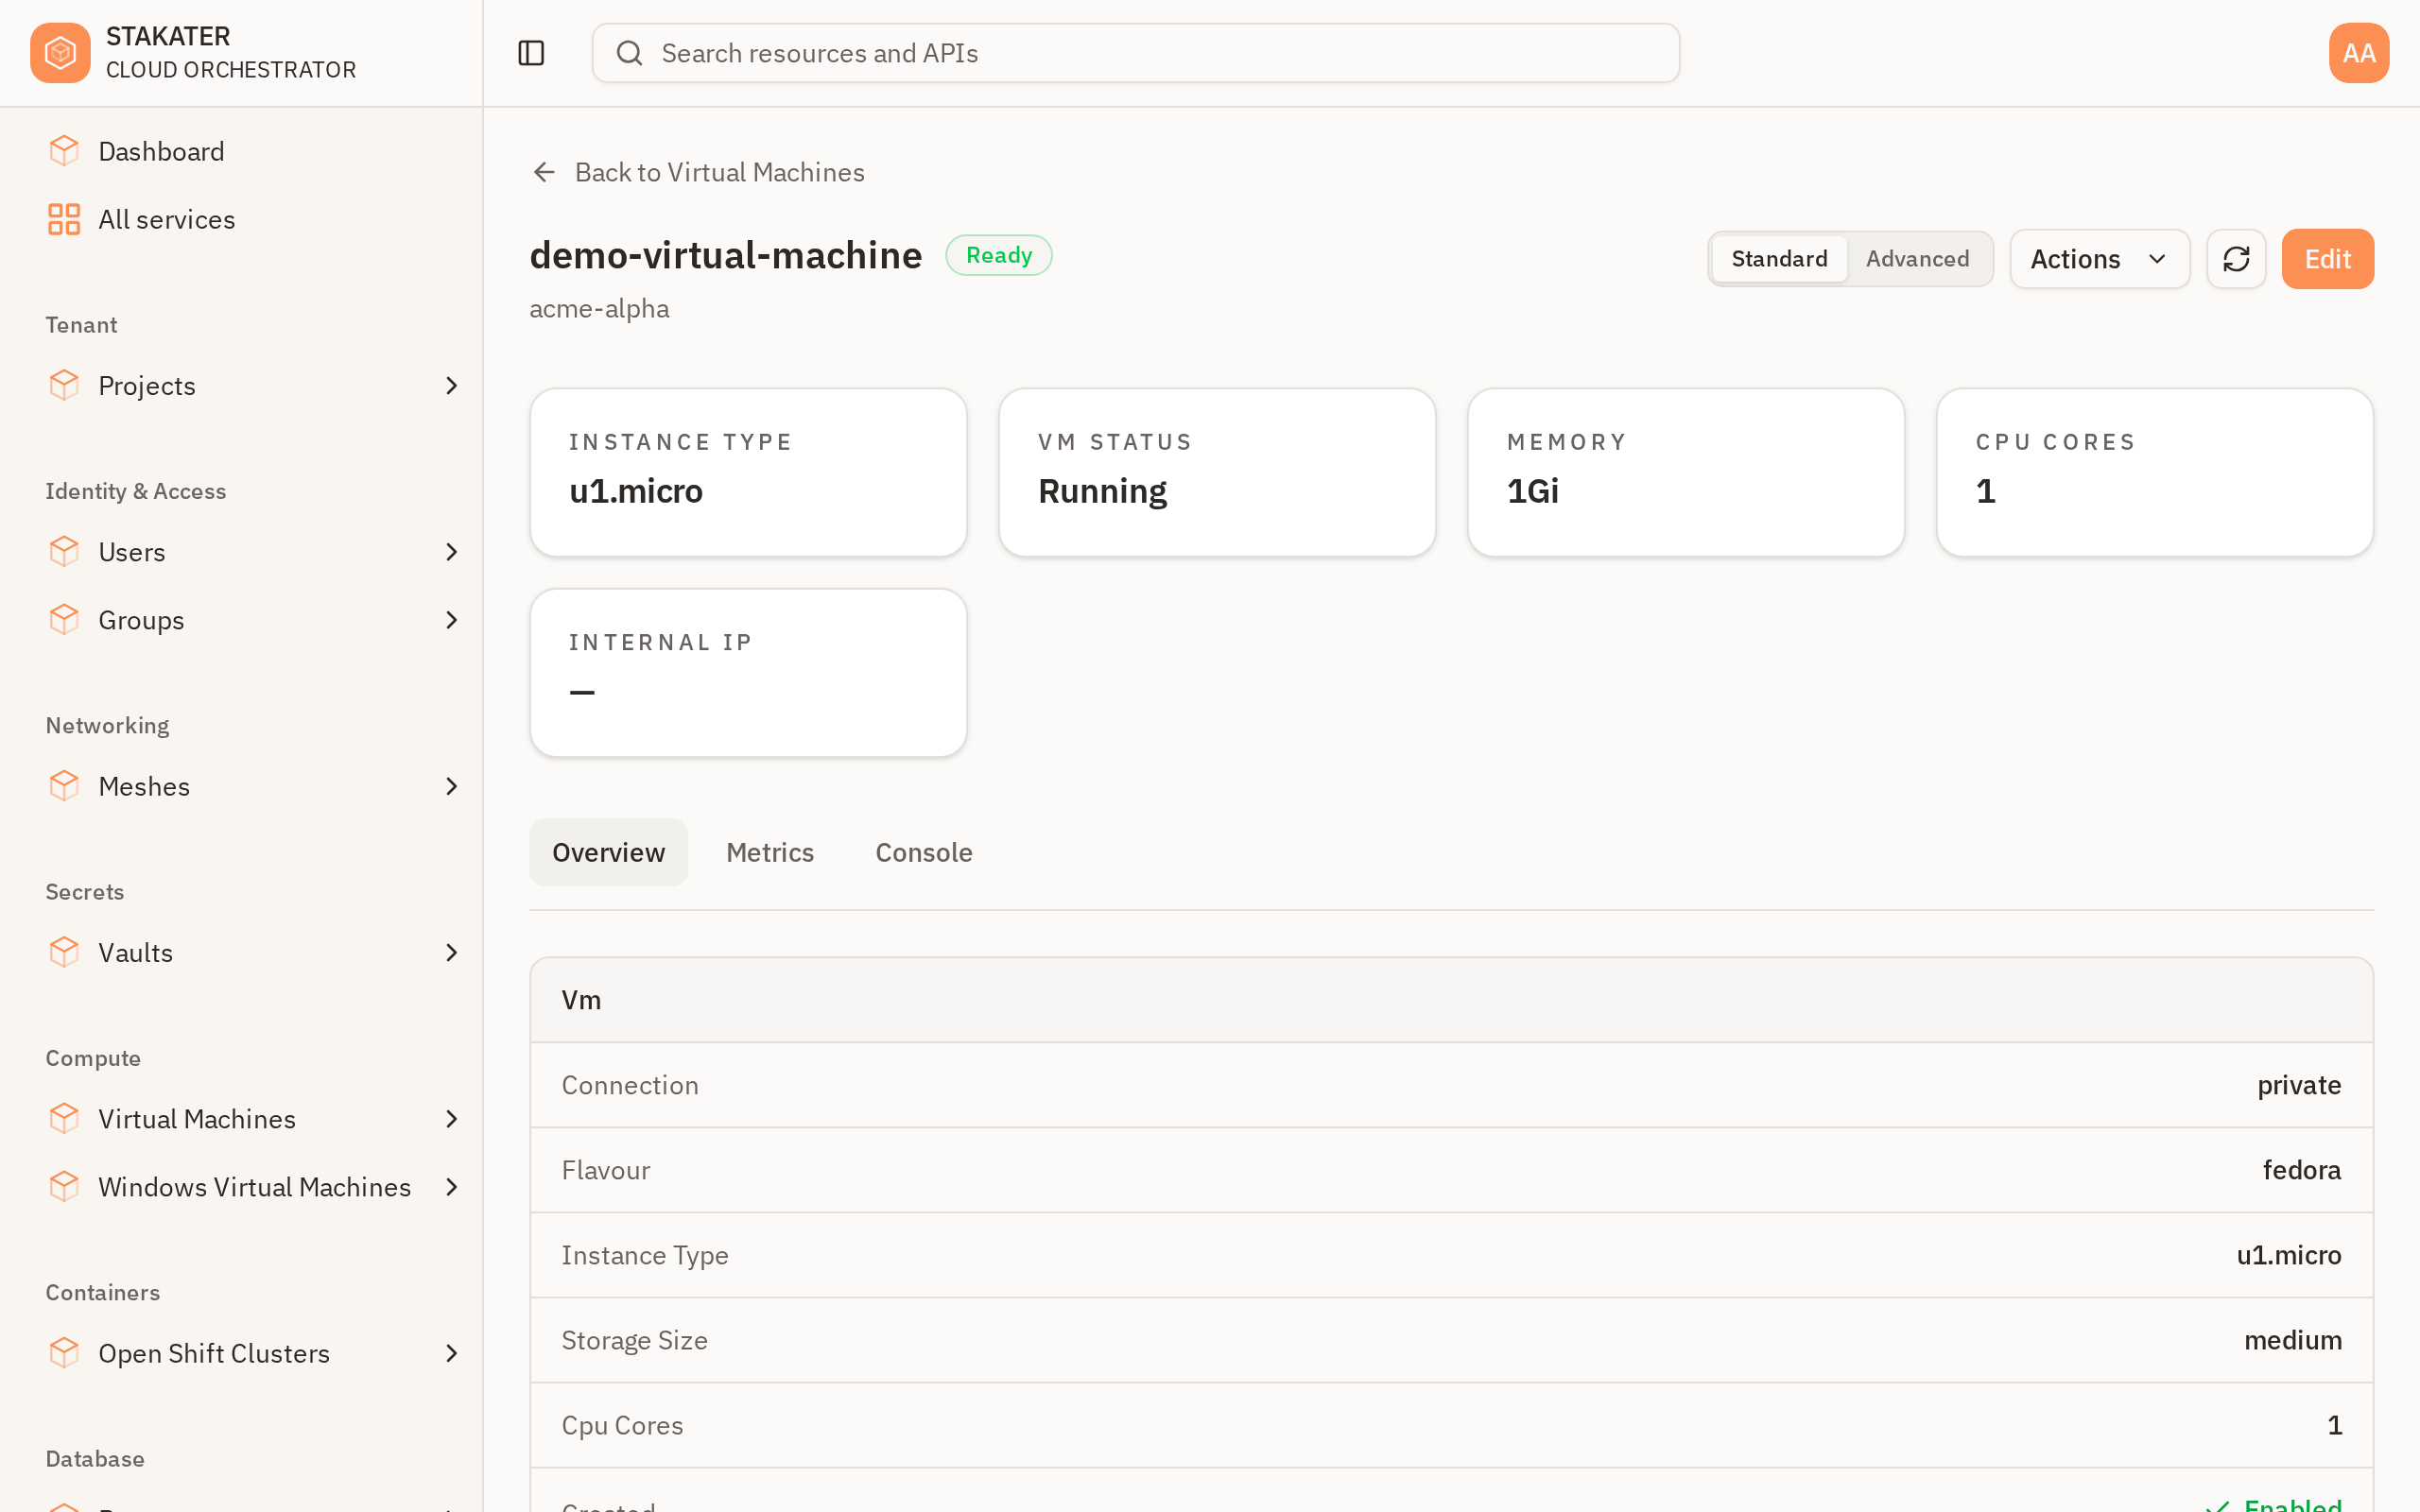Expand the Open Shift Clusters chevron
Screen dimensions: 2420x1512
(x=452, y=1353)
